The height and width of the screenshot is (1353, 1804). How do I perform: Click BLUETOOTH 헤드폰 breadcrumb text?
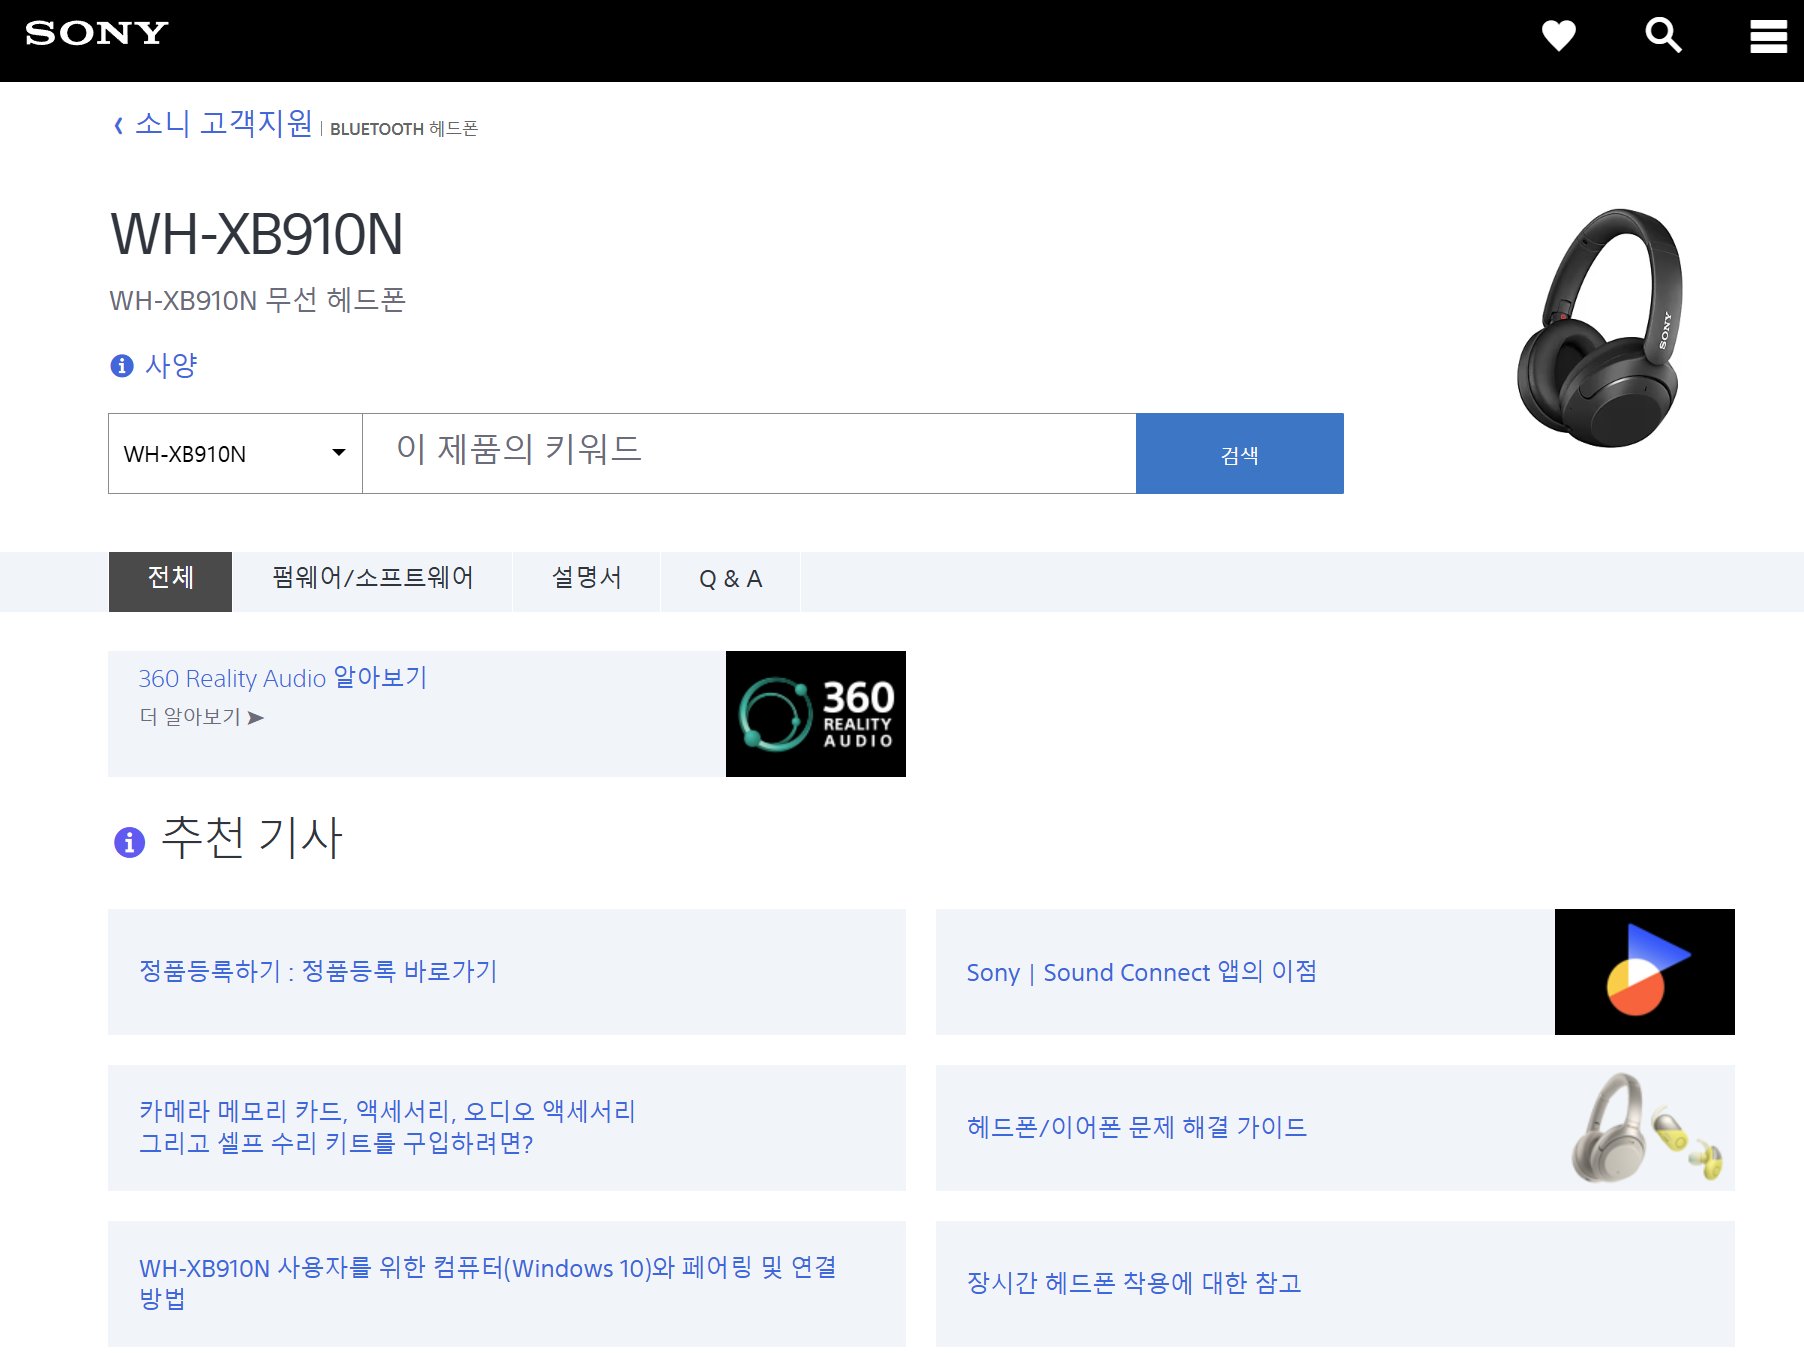click(x=404, y=129)
